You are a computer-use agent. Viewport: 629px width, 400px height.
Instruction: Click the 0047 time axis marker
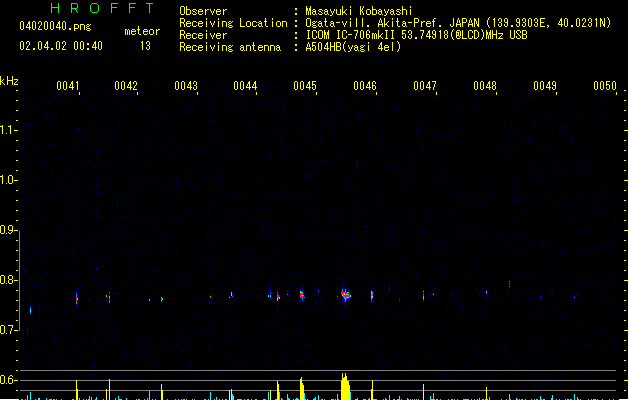(x=425, y=86)
